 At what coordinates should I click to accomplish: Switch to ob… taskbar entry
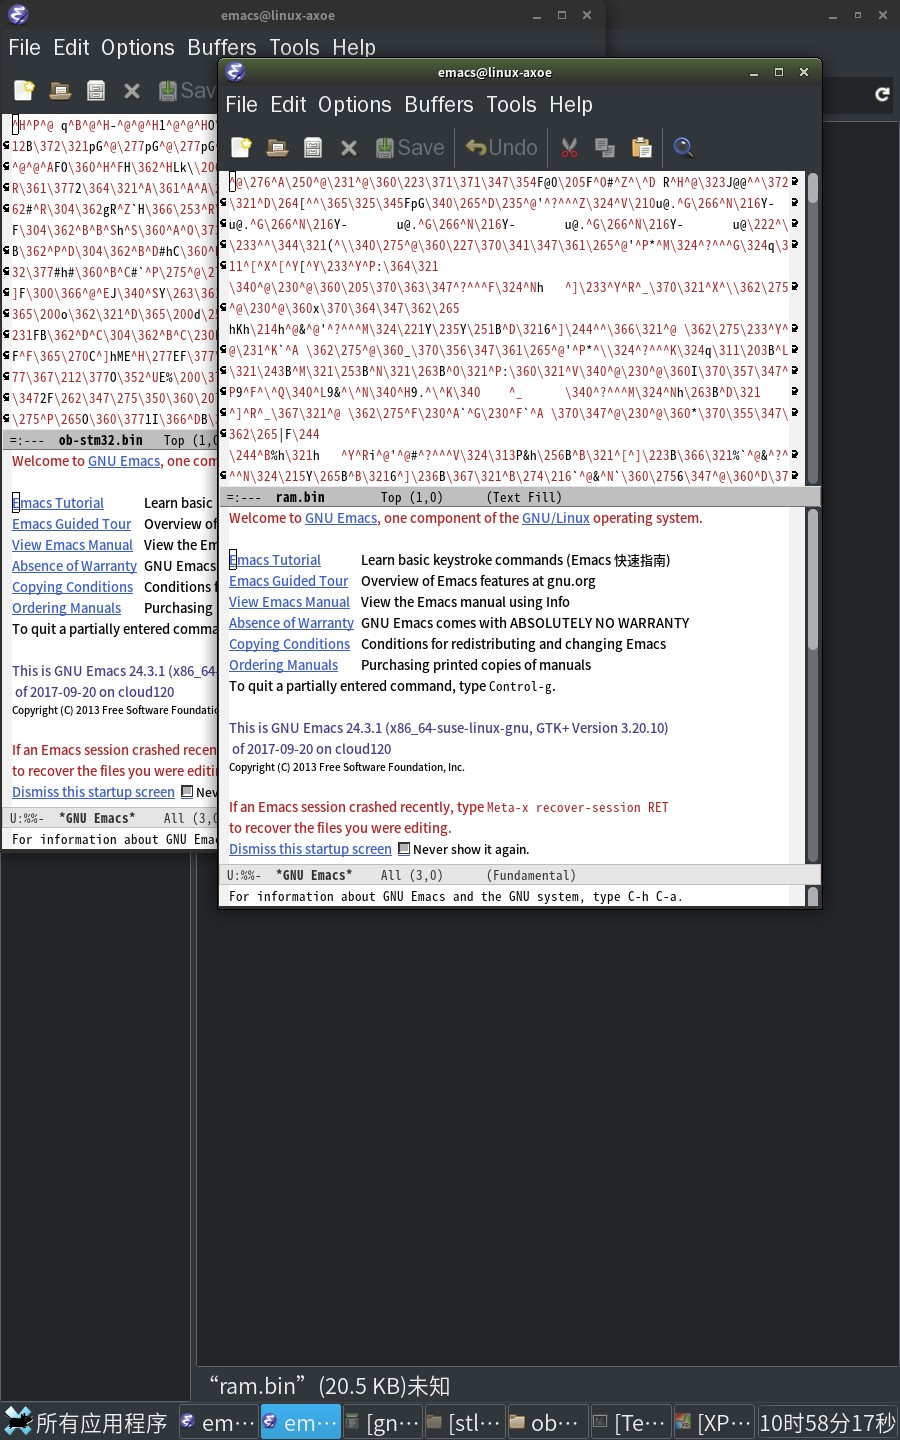tap(546, 1422)
